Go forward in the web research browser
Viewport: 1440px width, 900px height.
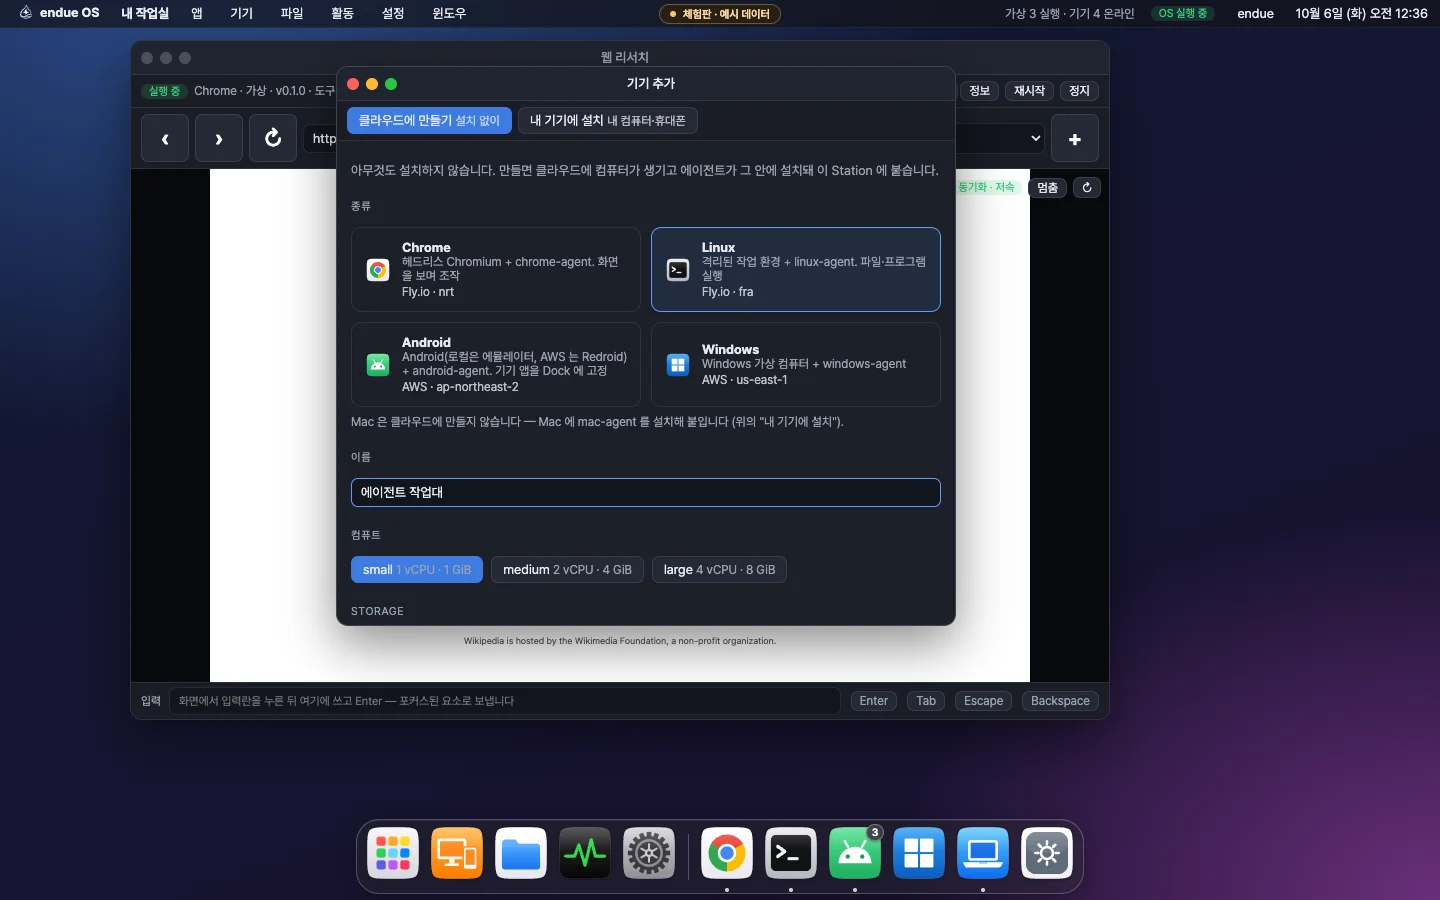point(219,139)
